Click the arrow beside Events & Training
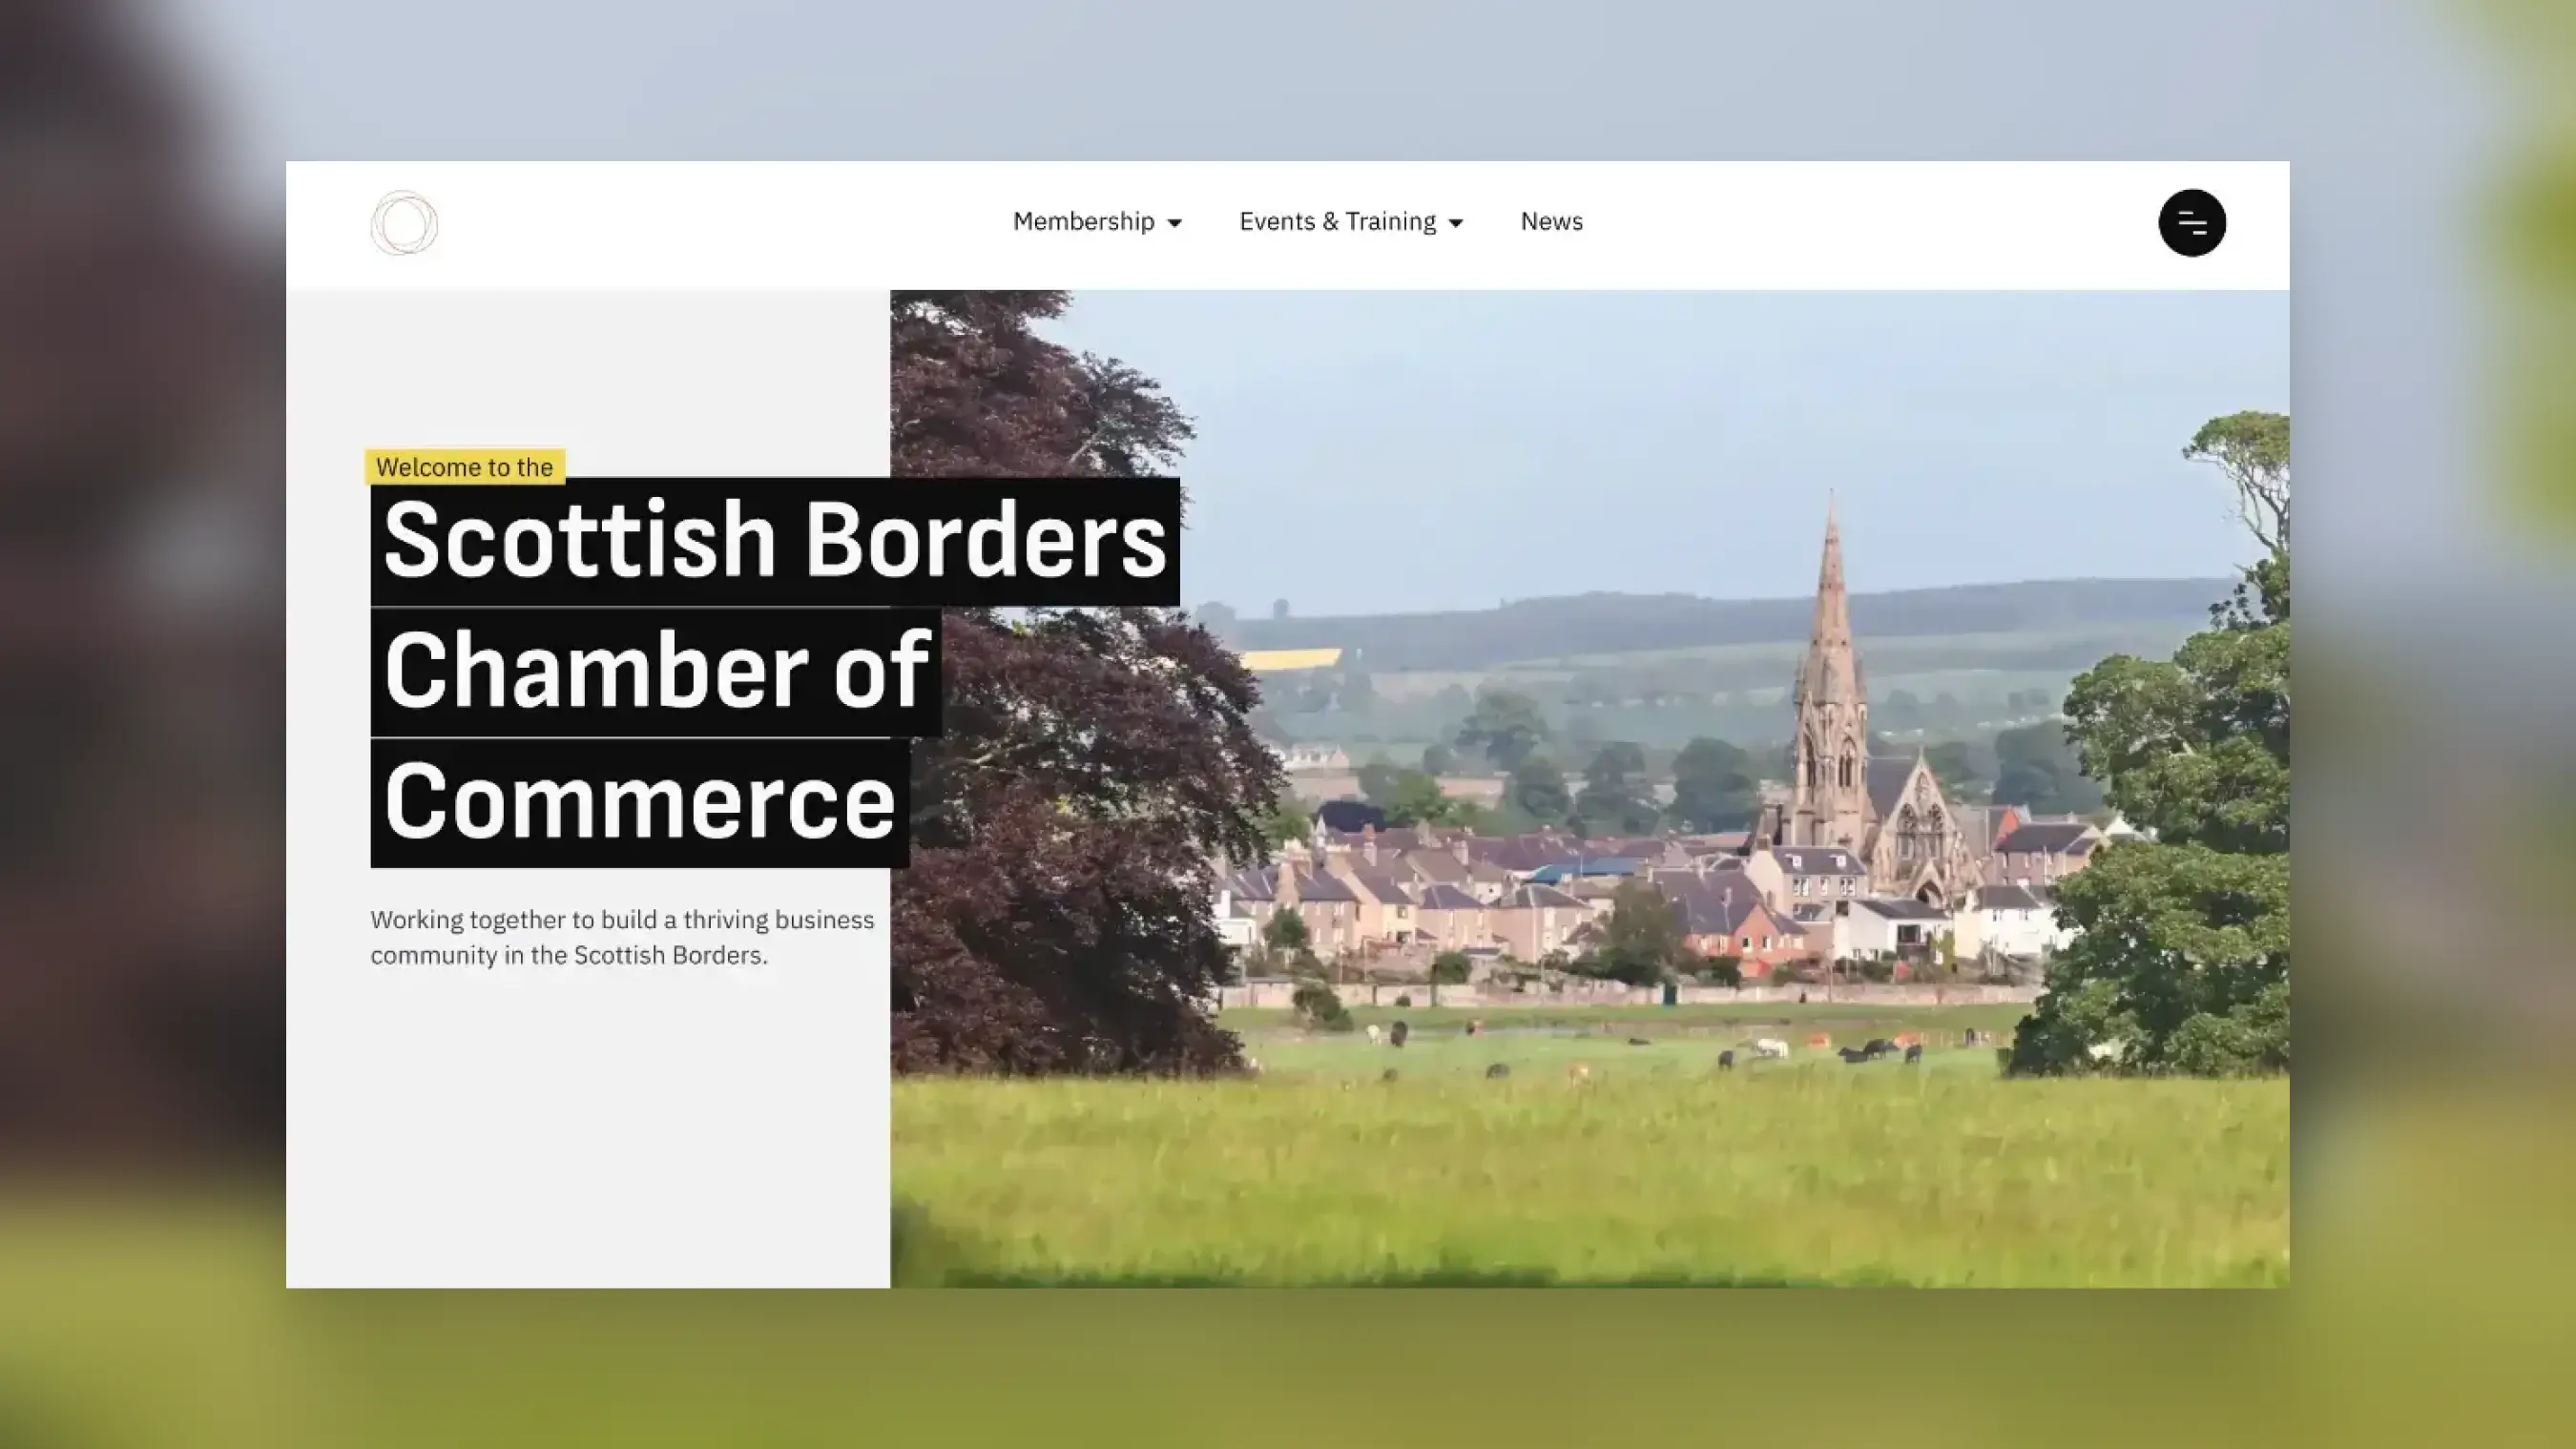 [x=1456, y=223]
